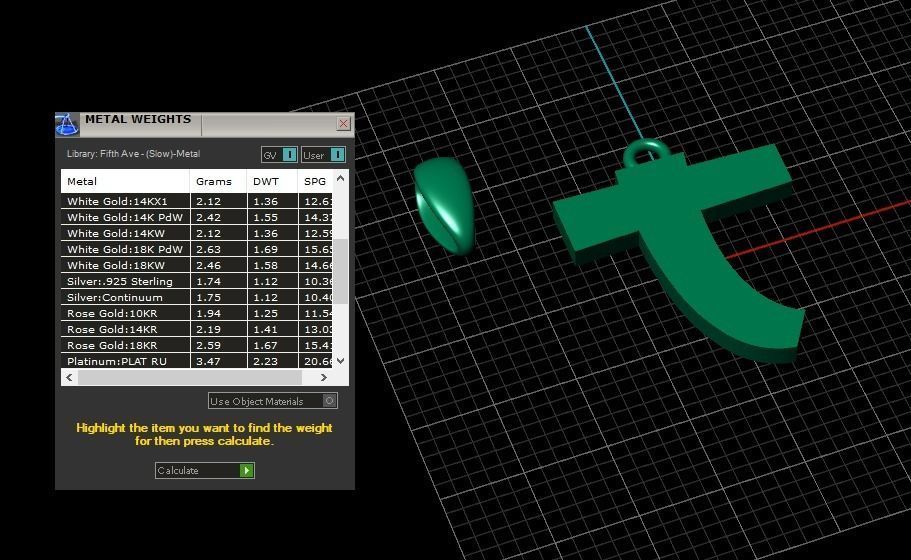Screen dimensions: 911x560
Task: Select the Rose Gold:18KR row
Action: point(197,345)
